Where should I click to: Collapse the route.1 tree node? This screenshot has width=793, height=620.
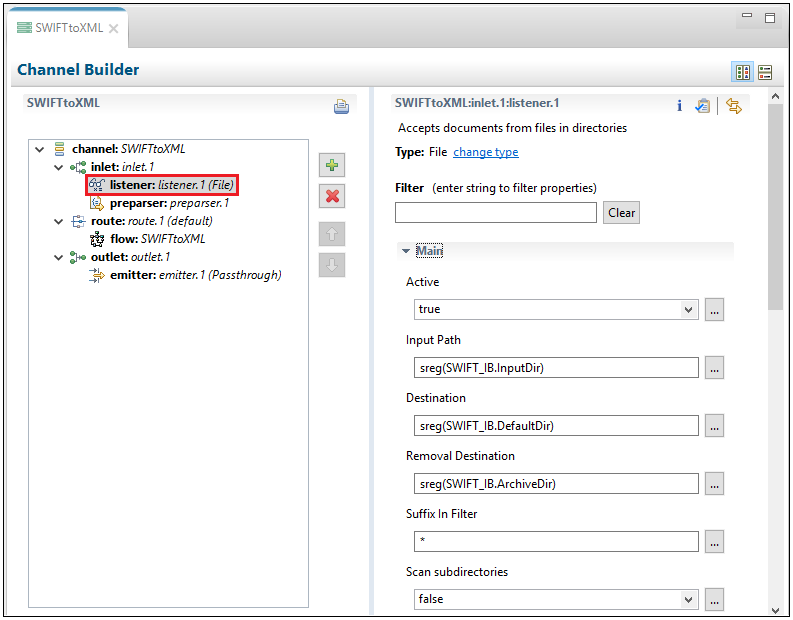click(x=59, y=222)
